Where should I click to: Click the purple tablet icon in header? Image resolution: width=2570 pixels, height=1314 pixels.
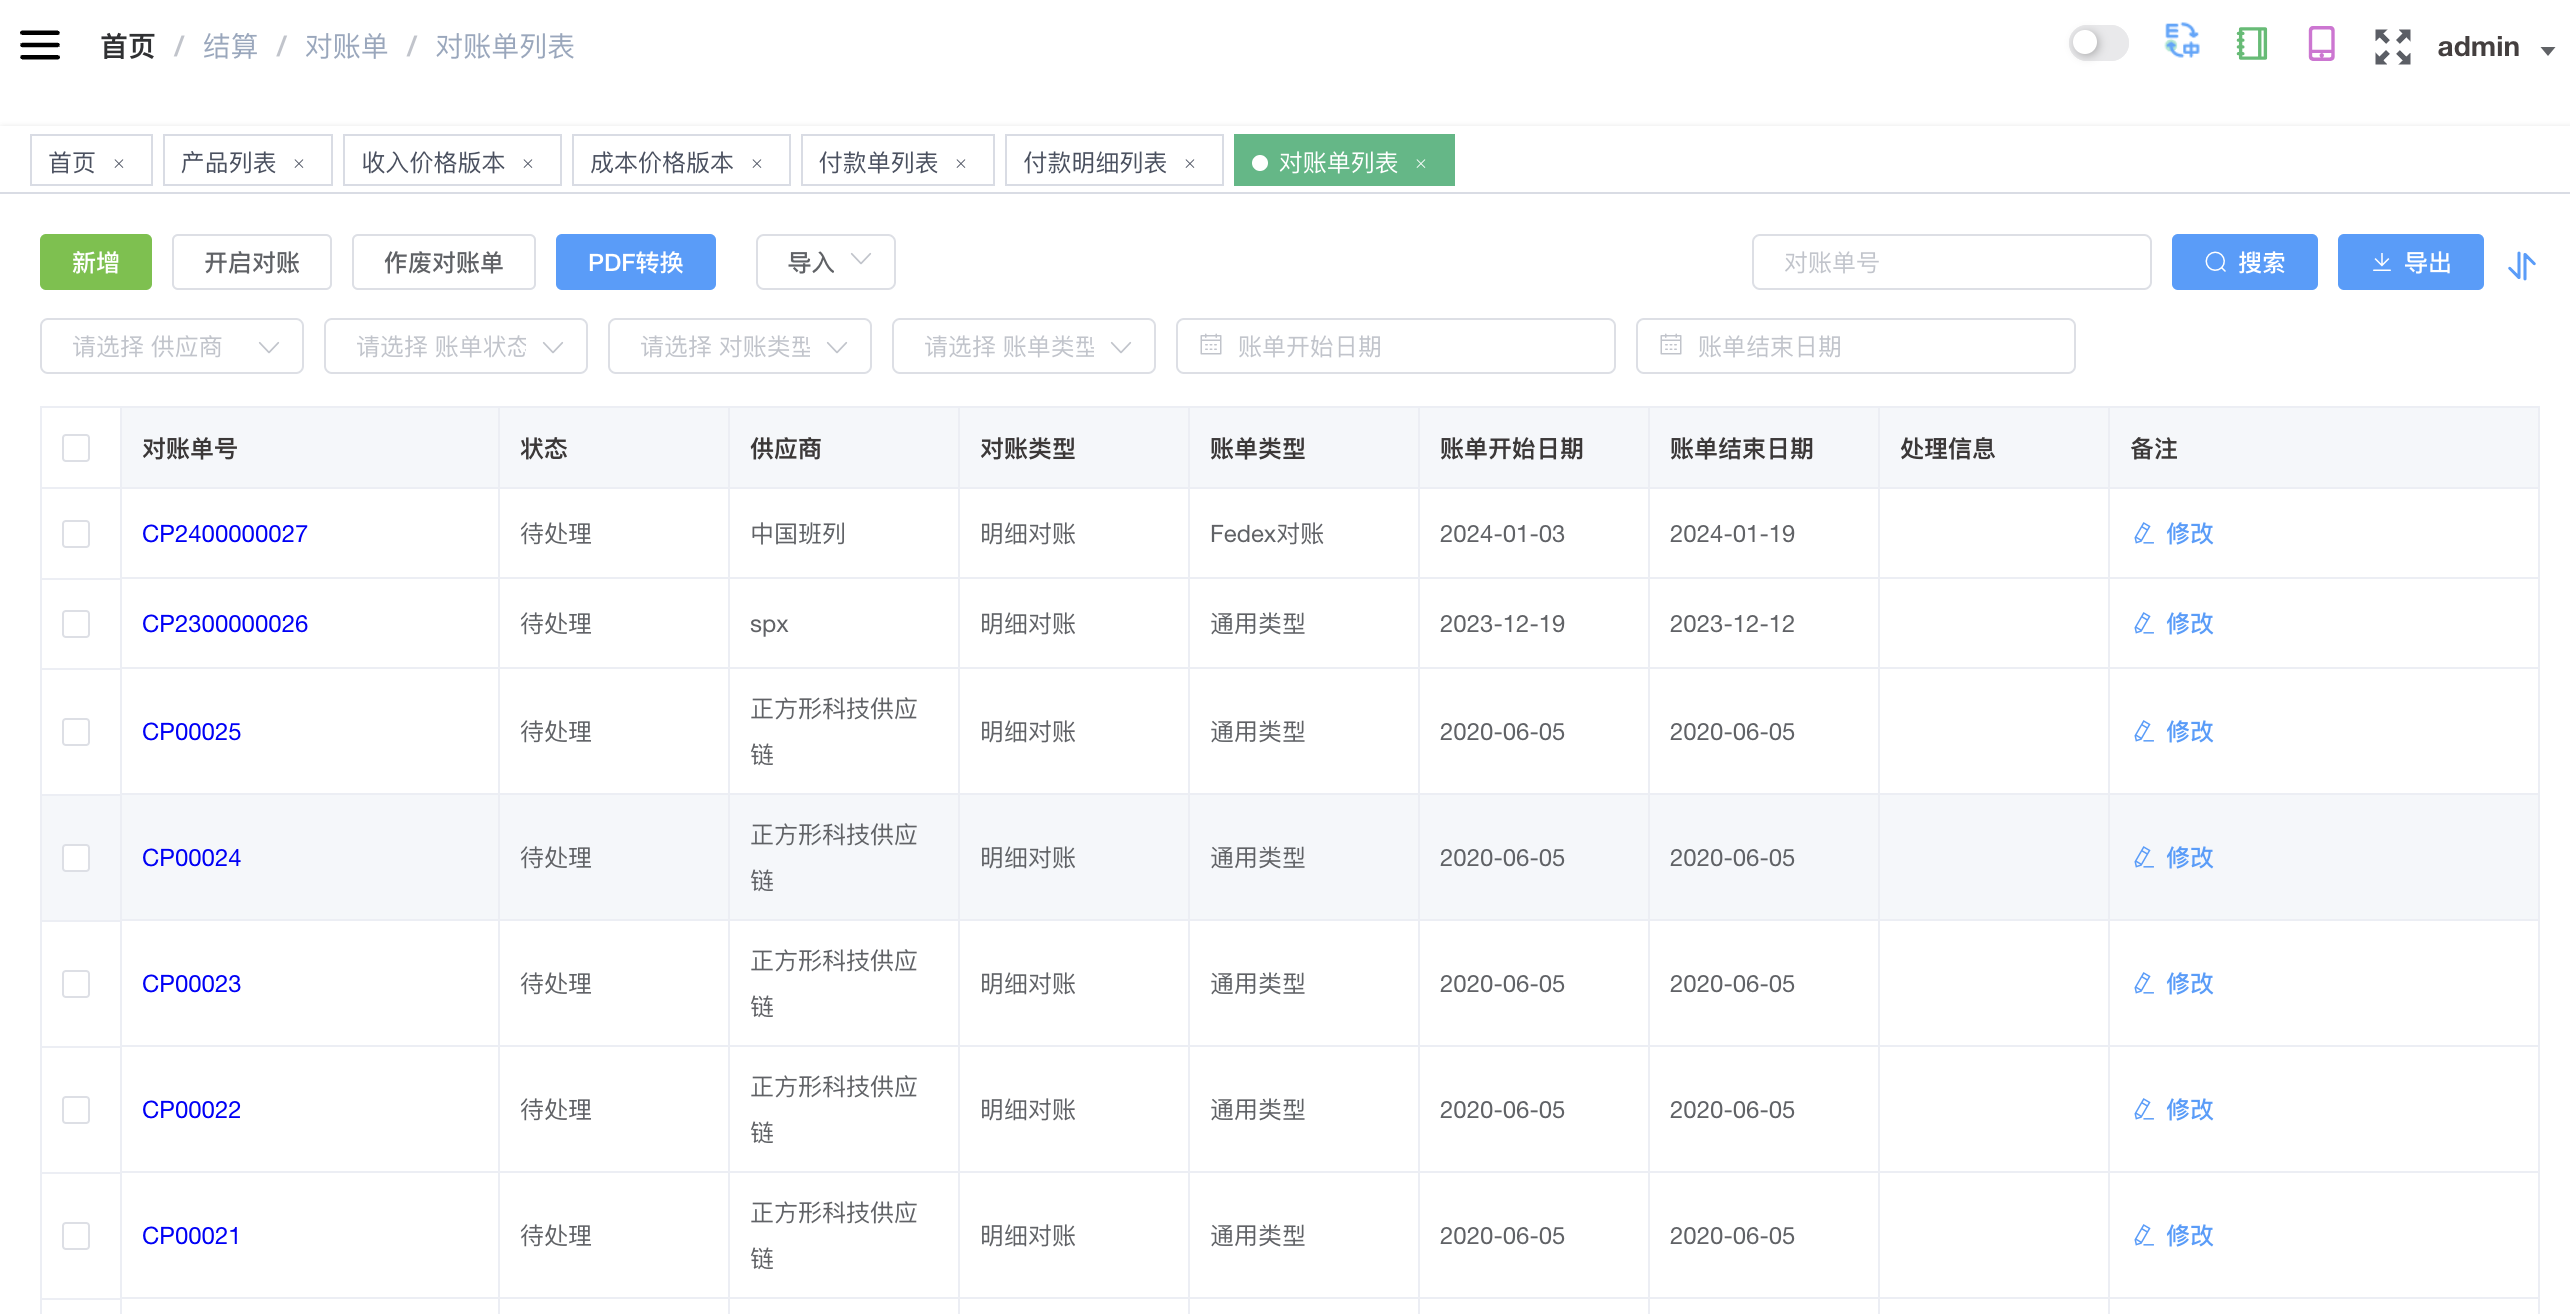click(2321, 43)
